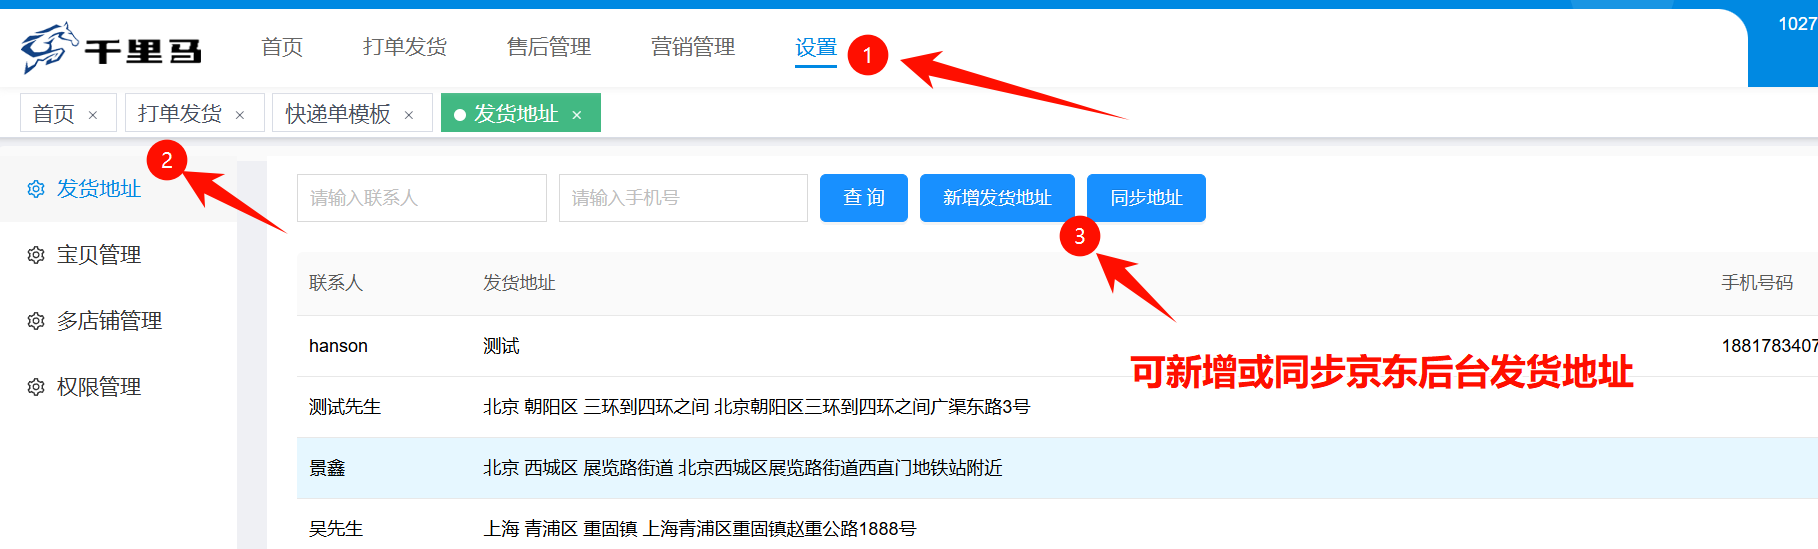Click gear icon beside 宝贝管理
The height and width of the screenshot is (549, 1818).
[36, 255]
